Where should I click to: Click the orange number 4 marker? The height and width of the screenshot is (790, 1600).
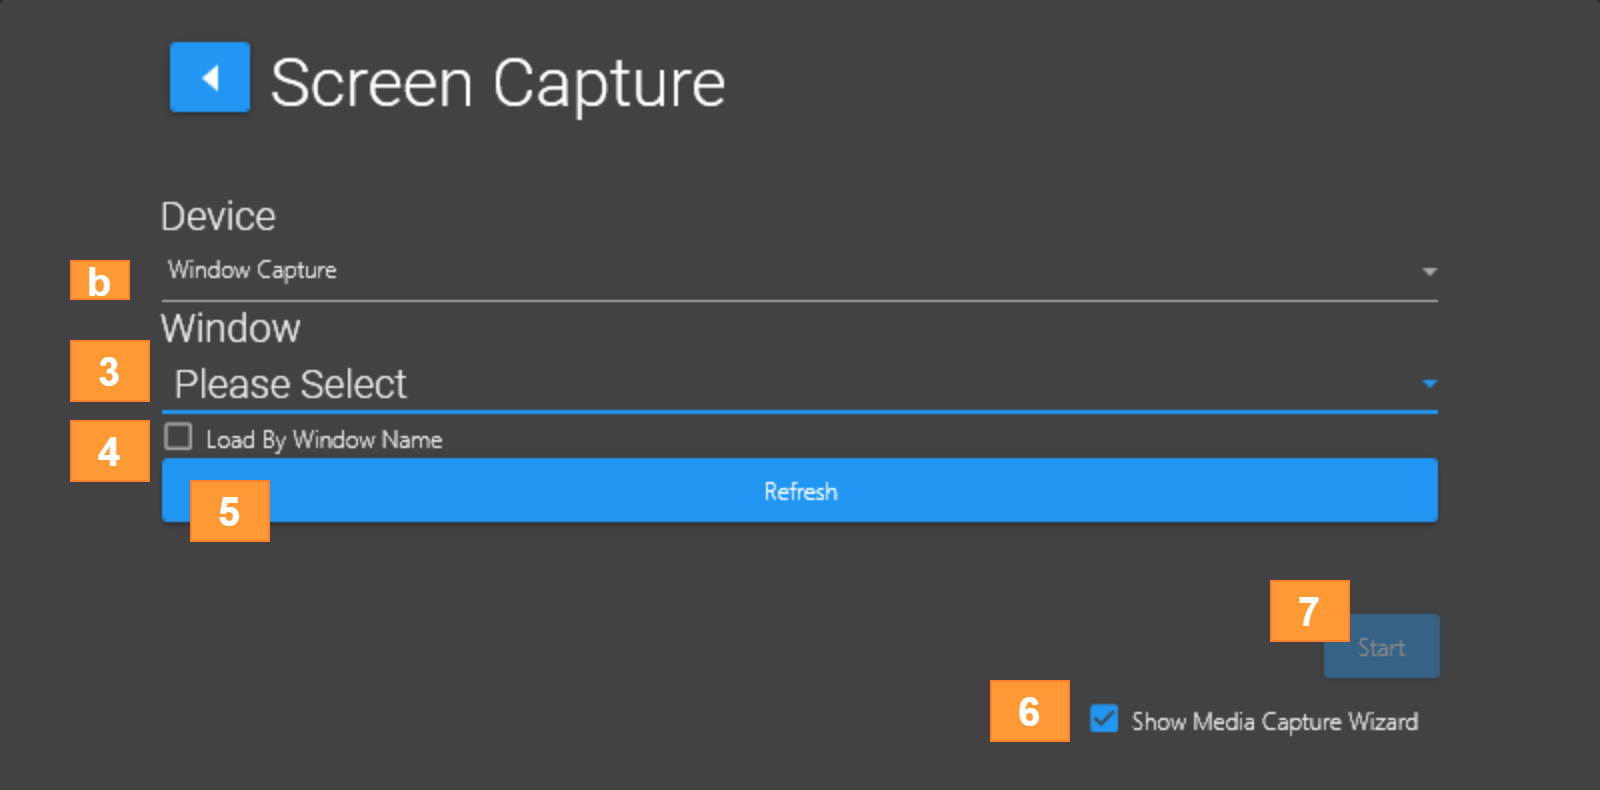(110, 451)
